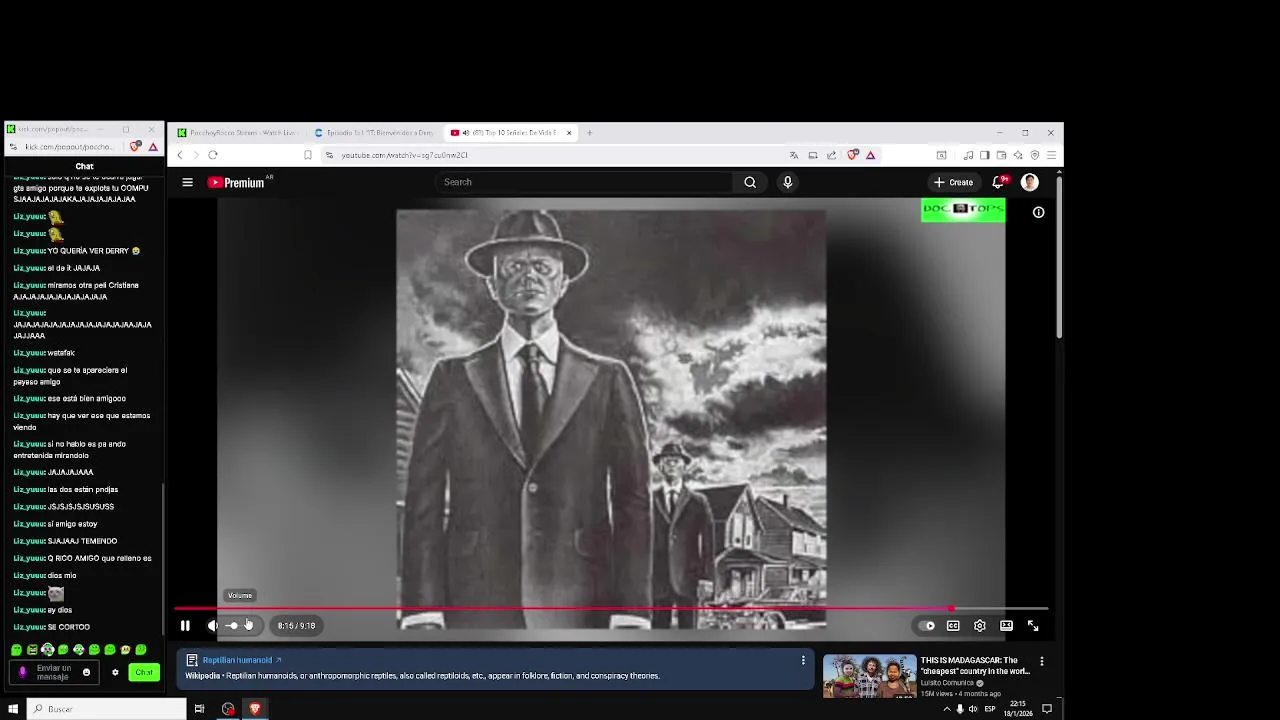Image resolution: width=1280 pixels, height=720 pixels.
Task: Open the translate page icon
Action: (794, 155)
